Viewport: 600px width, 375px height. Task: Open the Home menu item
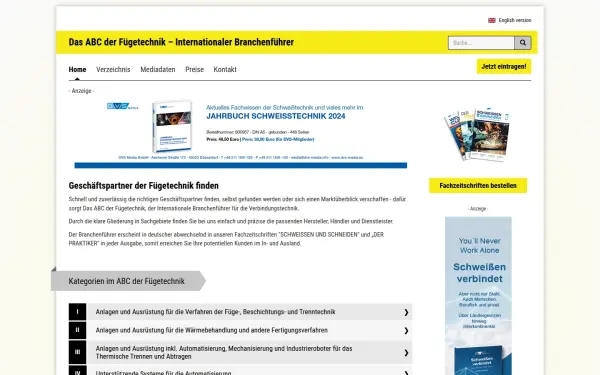(x=77, y=70)
